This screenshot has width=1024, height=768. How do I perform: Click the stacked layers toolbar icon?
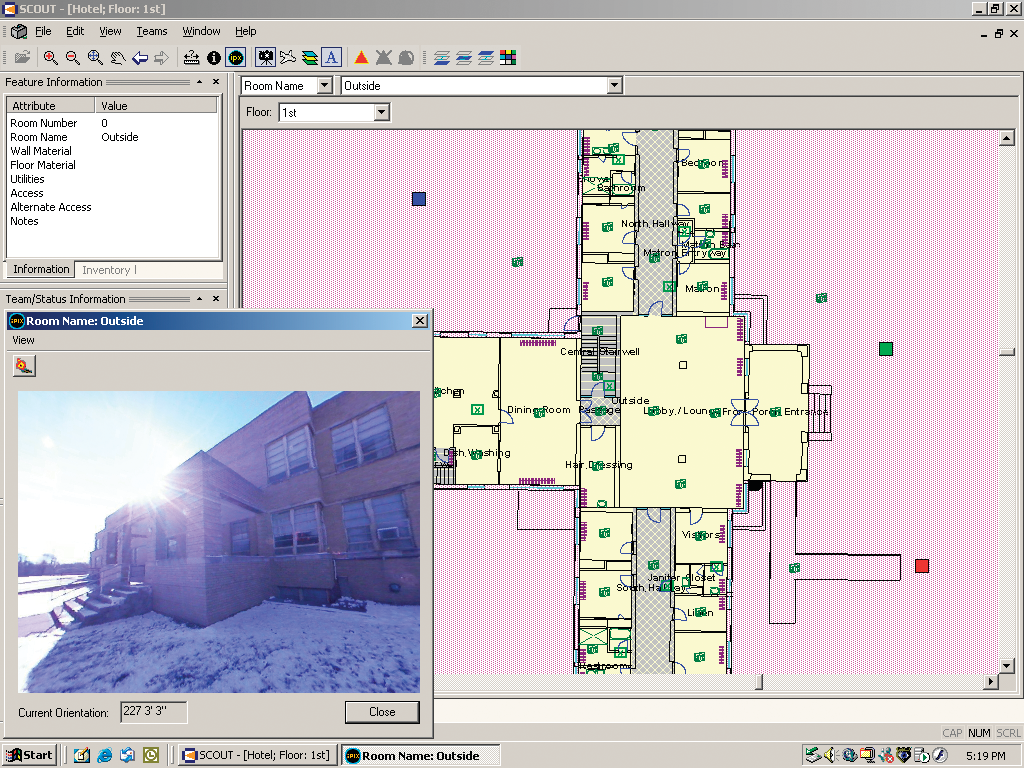click(x=310, y=58)
